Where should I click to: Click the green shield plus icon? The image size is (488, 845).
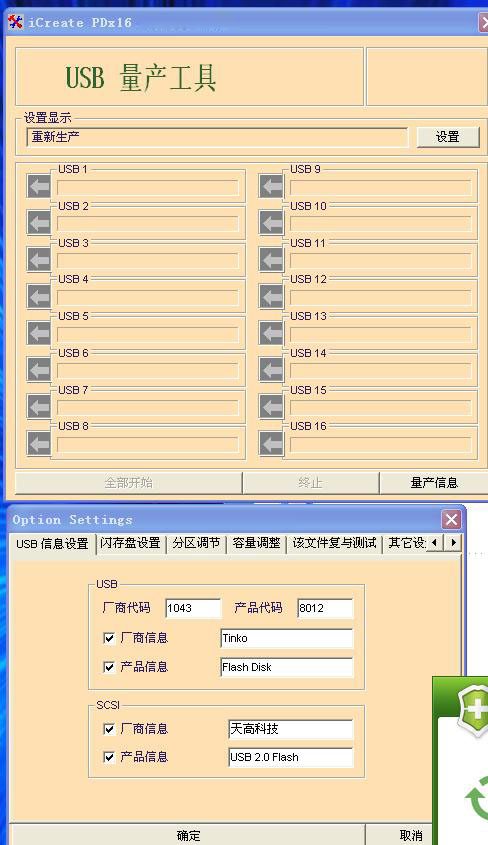[x=473, y=708]
